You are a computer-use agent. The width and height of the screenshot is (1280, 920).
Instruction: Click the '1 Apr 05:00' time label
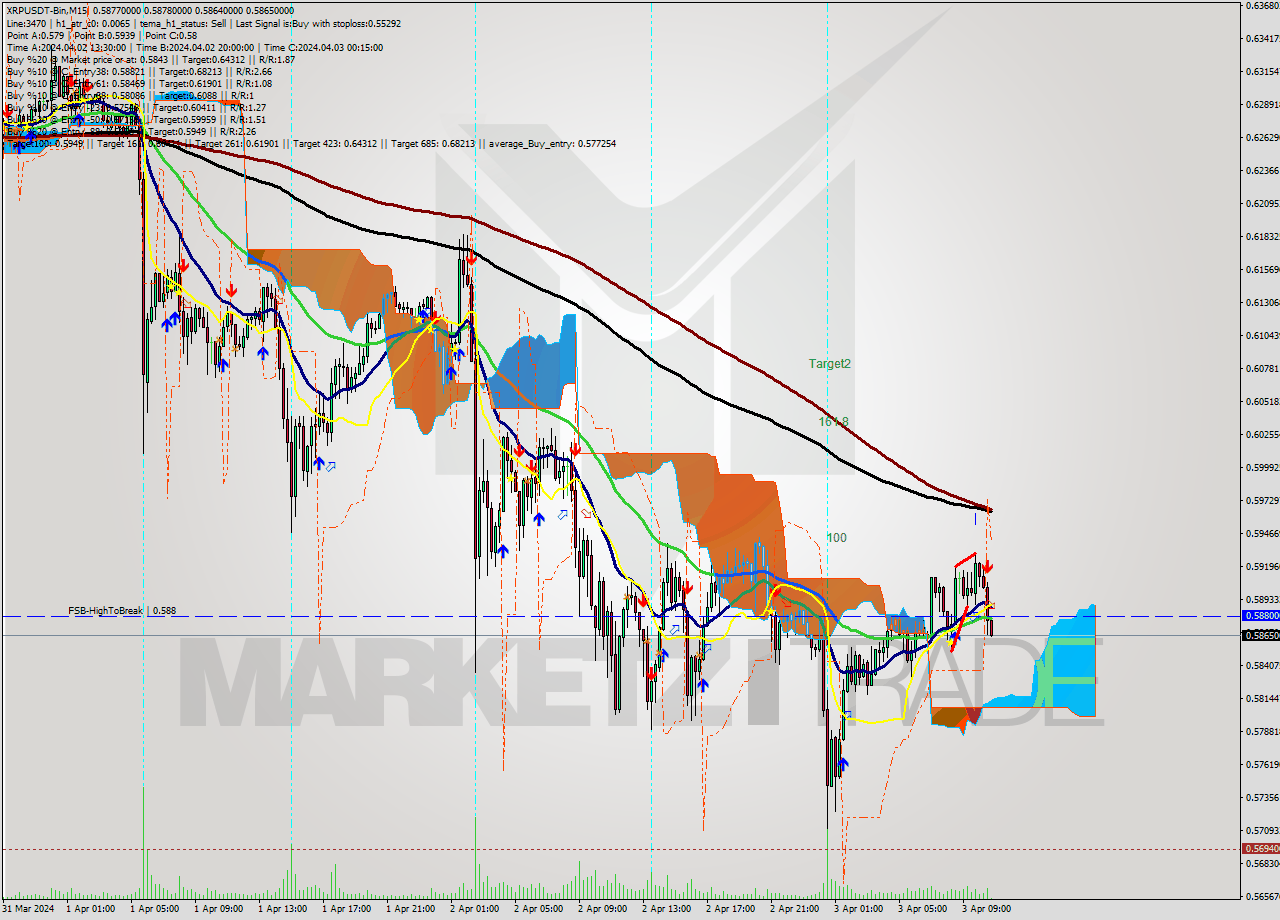pos(154,909)
